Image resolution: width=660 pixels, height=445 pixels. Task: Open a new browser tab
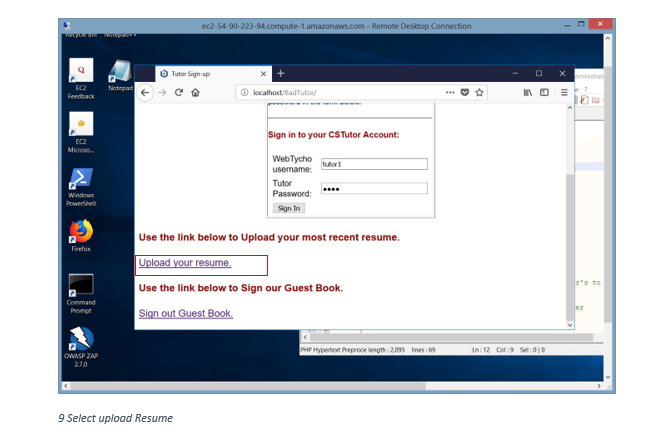pyautogui.click(x=281, y=74)
